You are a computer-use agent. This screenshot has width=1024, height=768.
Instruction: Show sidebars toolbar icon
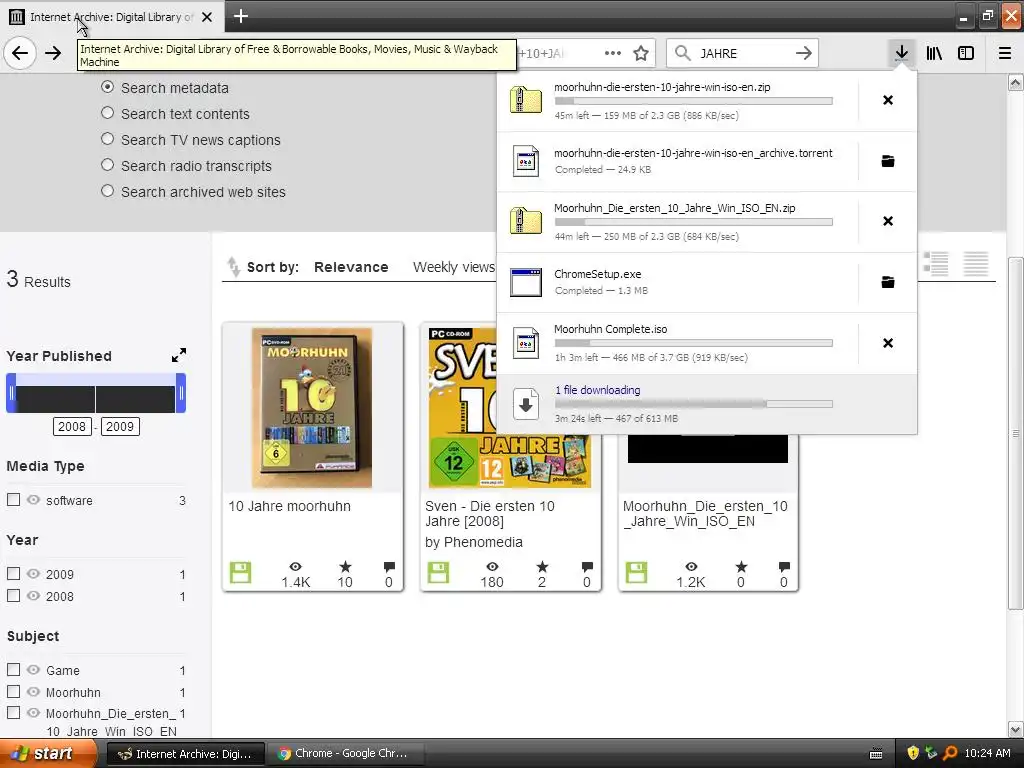point(966,53)
